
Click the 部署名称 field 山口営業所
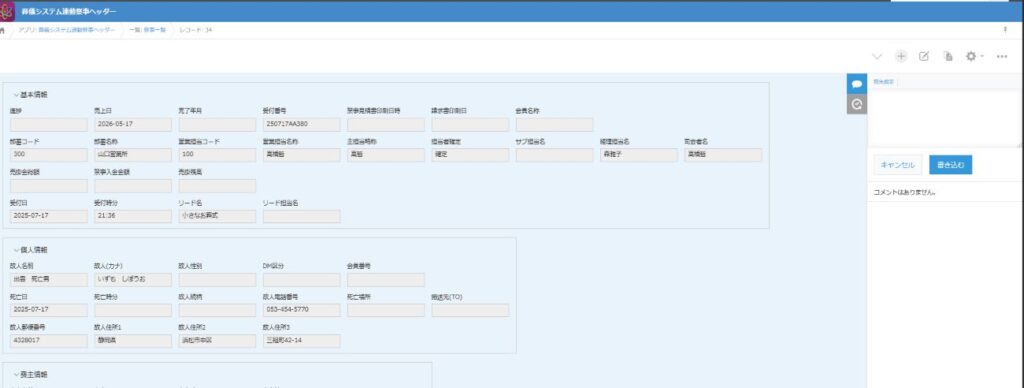(x=133, y=155)
